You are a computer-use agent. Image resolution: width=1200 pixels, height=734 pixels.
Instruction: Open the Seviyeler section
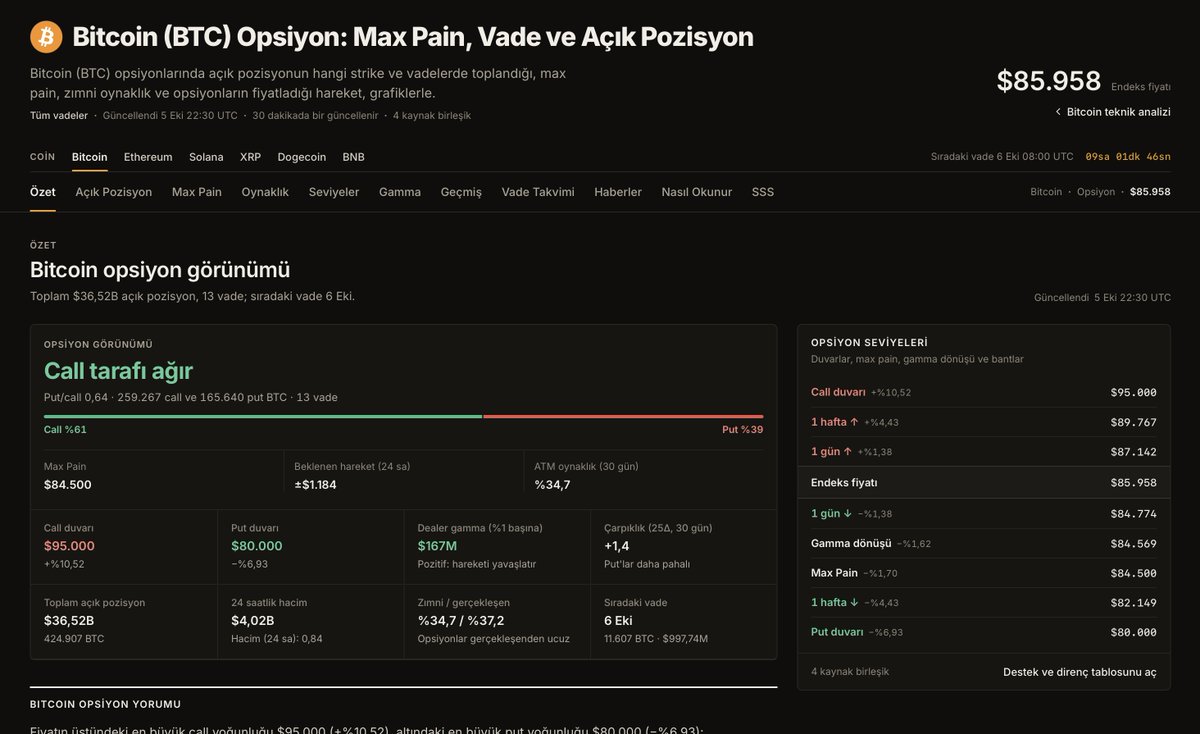tap(334, 192)
